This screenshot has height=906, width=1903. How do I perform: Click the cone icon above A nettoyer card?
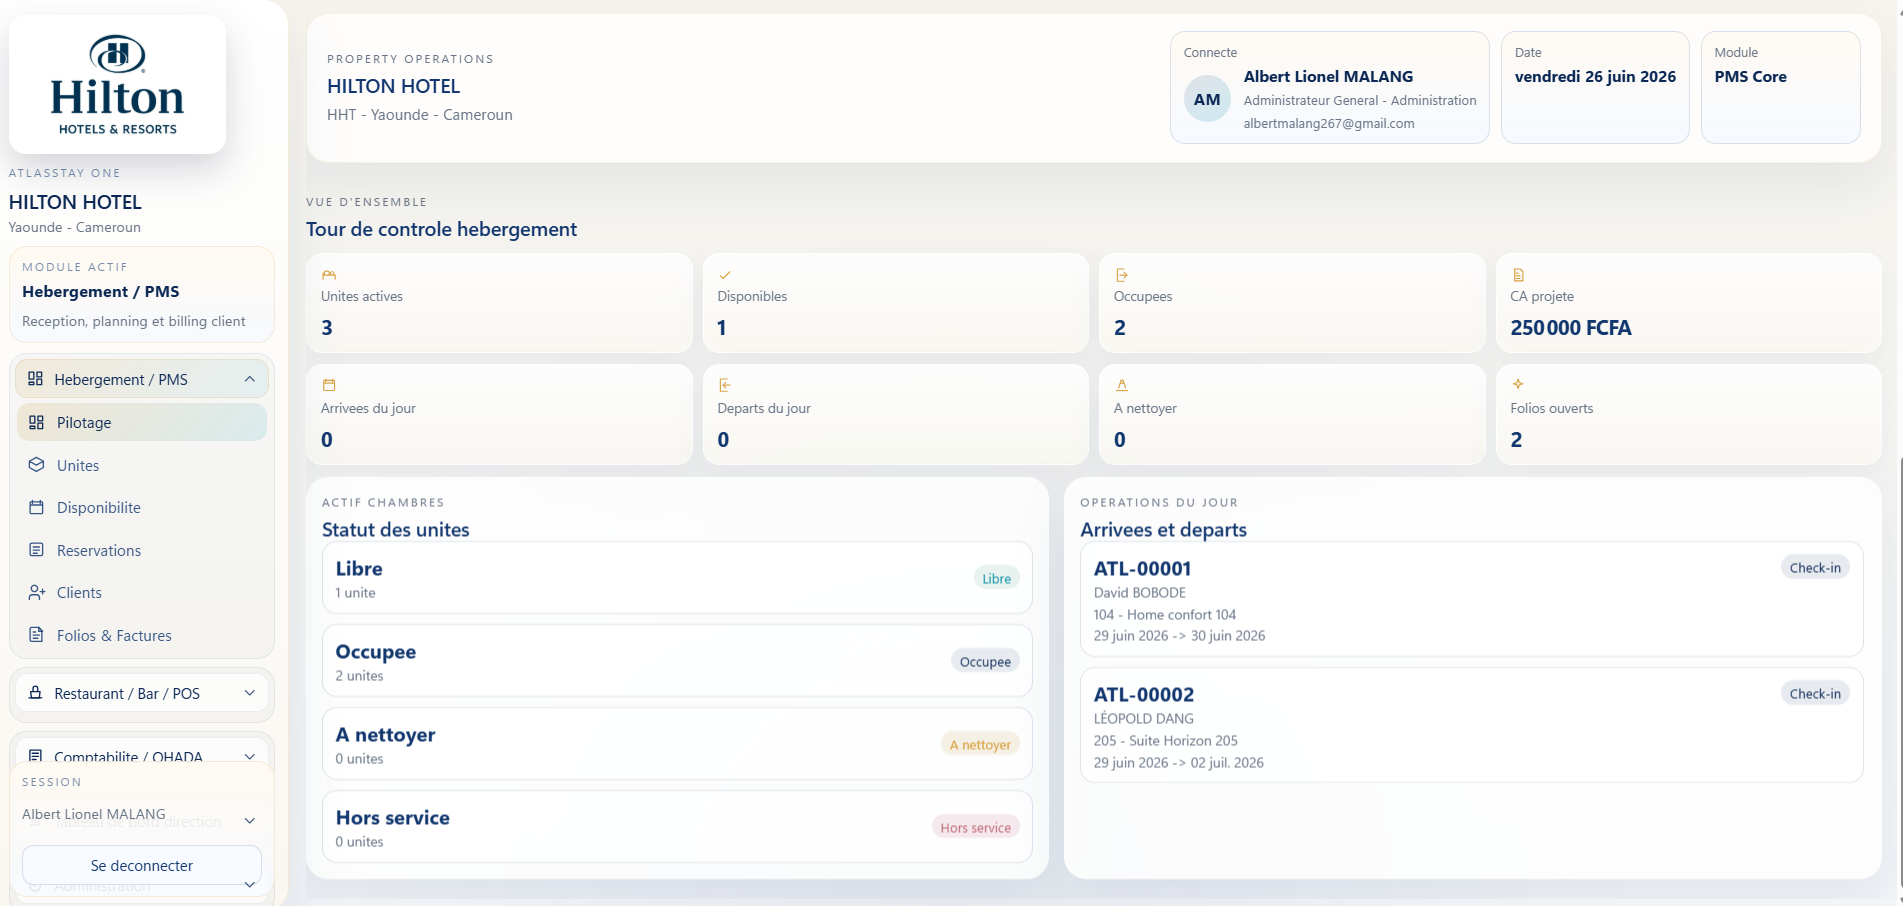1122,385
